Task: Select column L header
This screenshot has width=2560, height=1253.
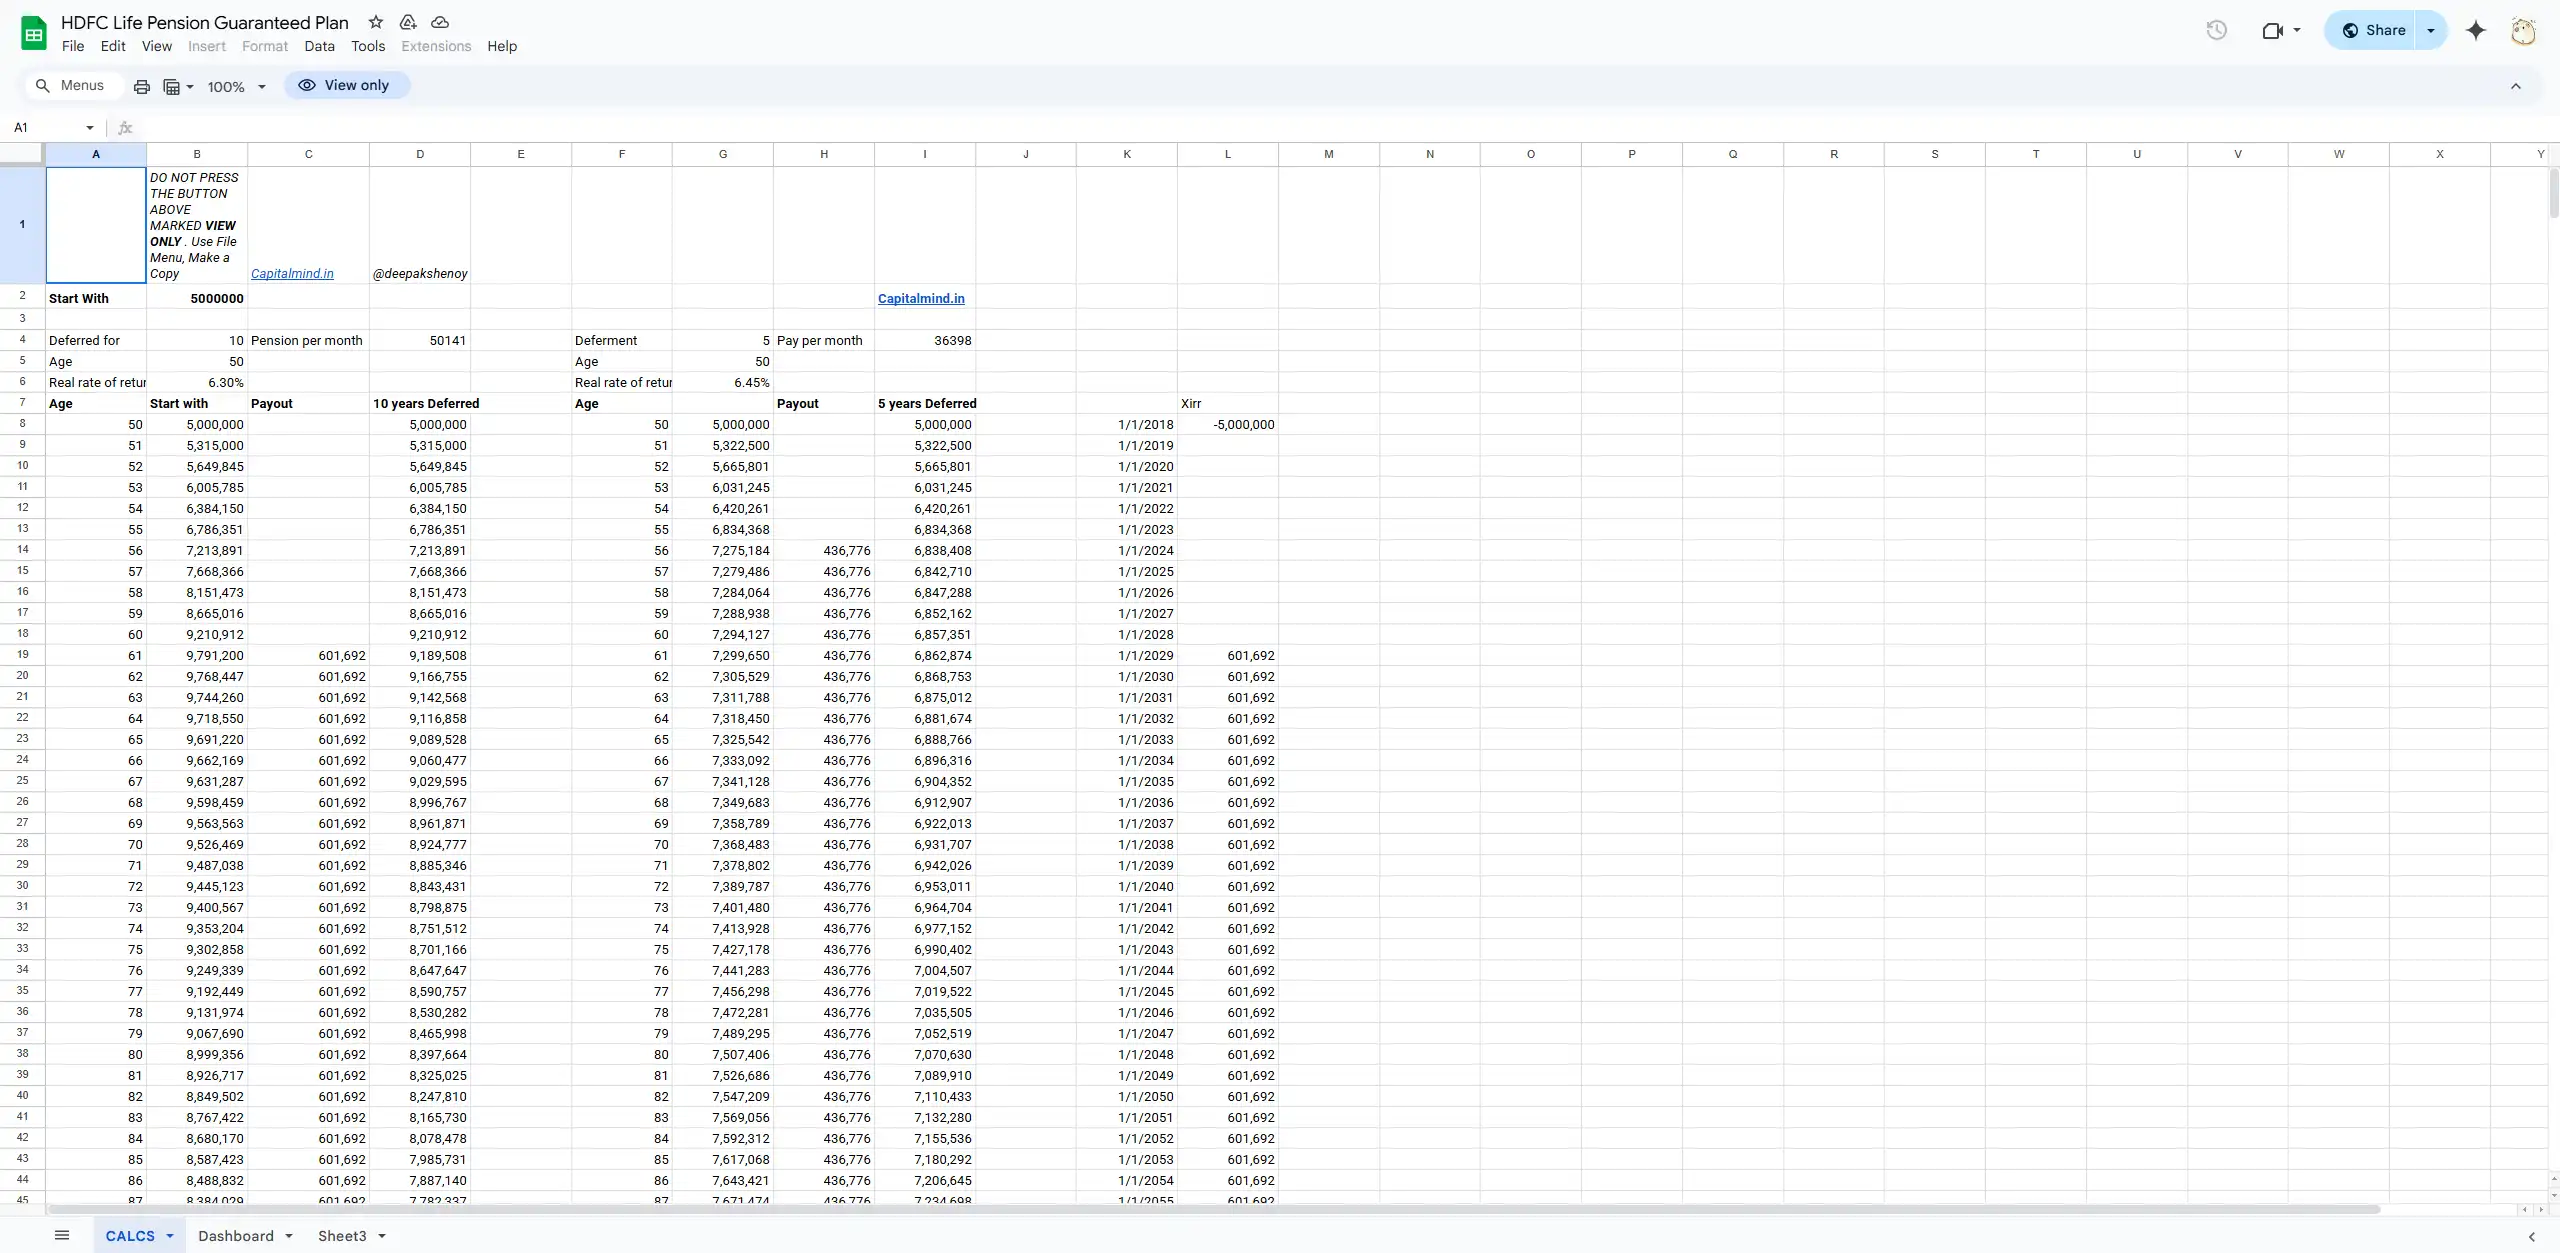Action: click(x=1228, y=154)
